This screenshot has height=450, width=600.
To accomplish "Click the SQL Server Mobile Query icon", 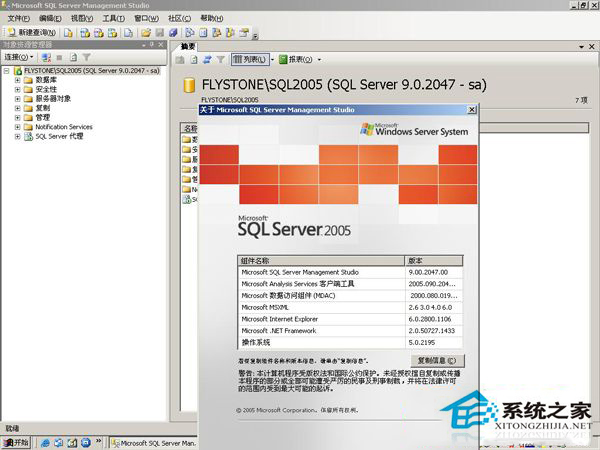I will (129, 33).
